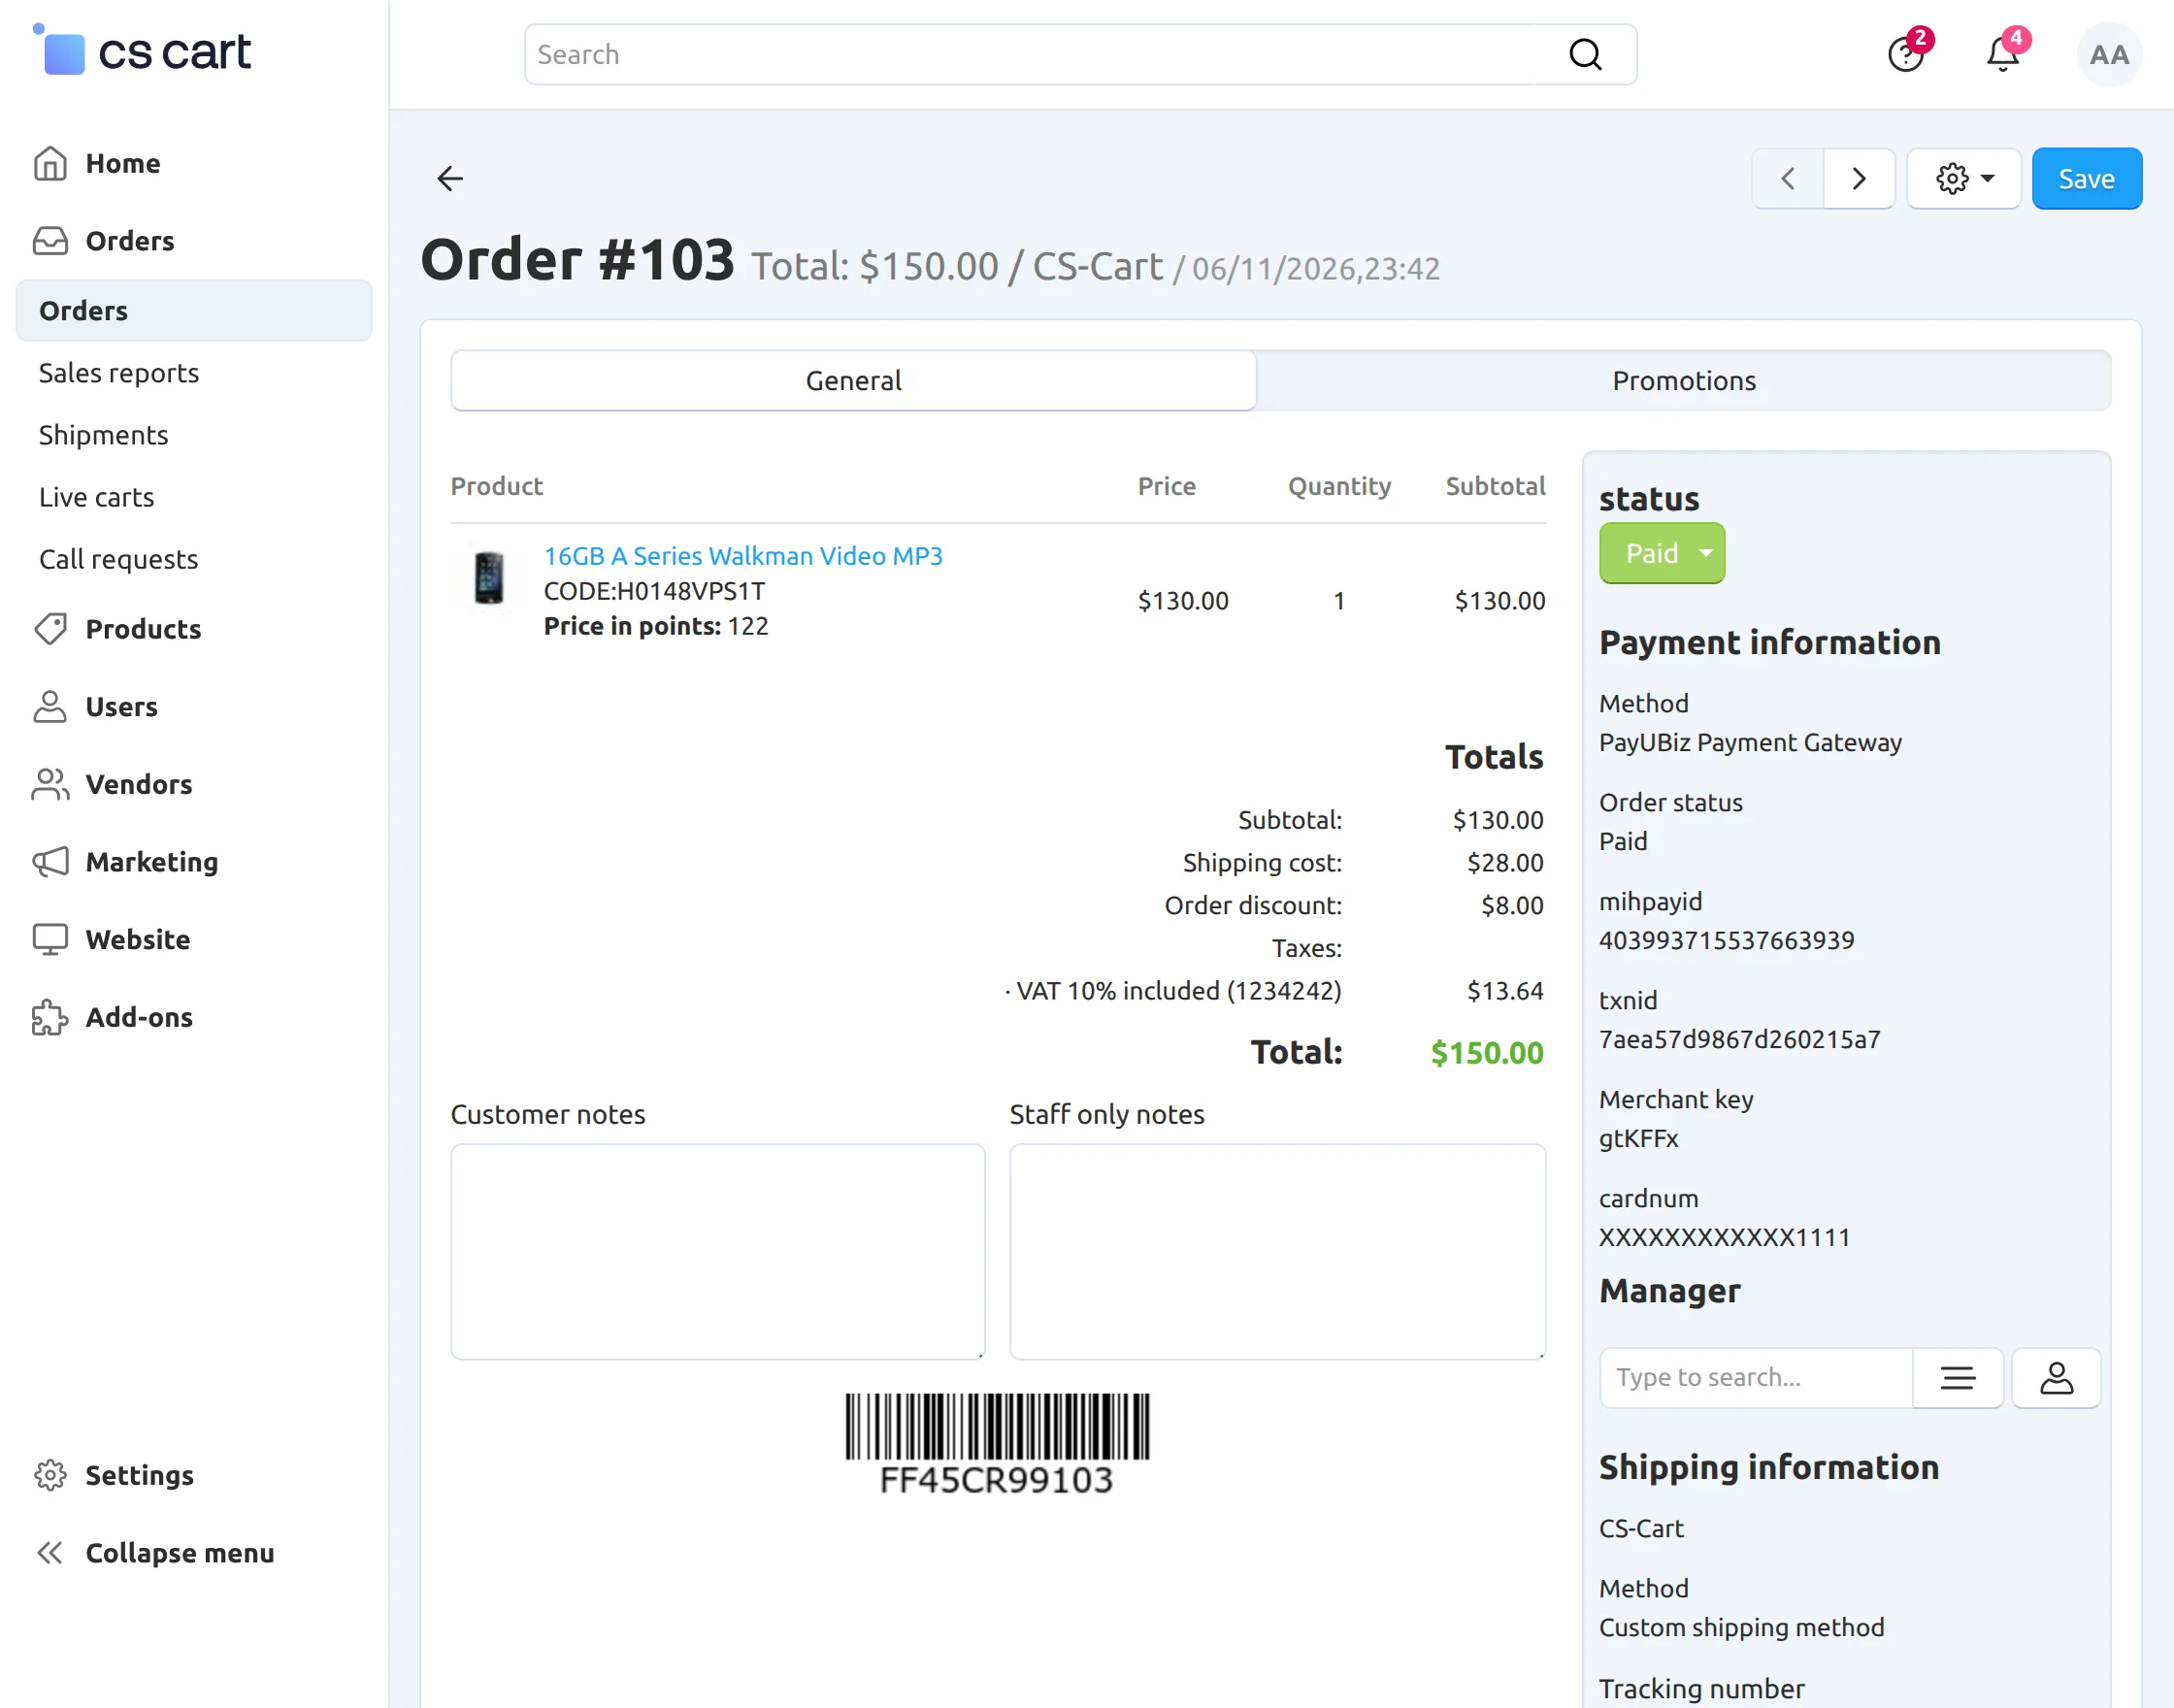Open the Website section label
2174x1708 pixels.
138,940
